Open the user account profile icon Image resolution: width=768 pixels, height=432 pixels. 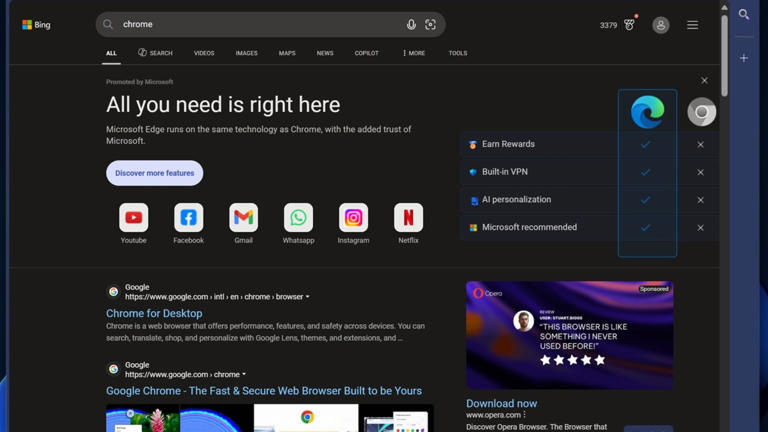[661, 25]
